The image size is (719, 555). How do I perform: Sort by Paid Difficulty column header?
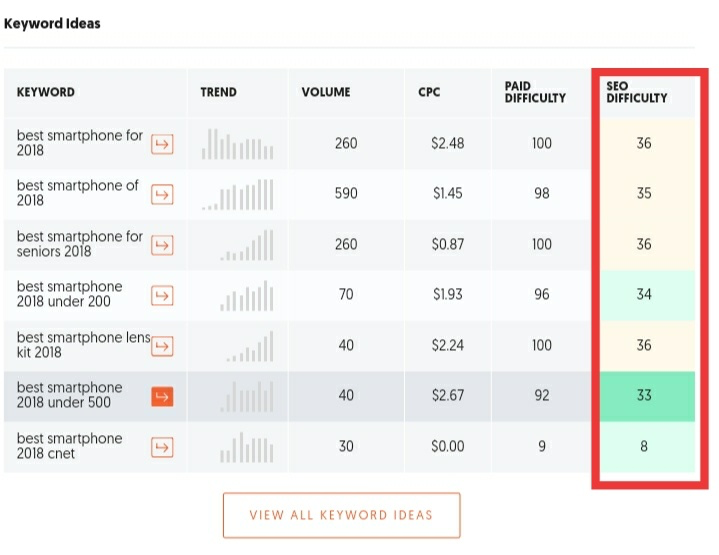point(535,92)
